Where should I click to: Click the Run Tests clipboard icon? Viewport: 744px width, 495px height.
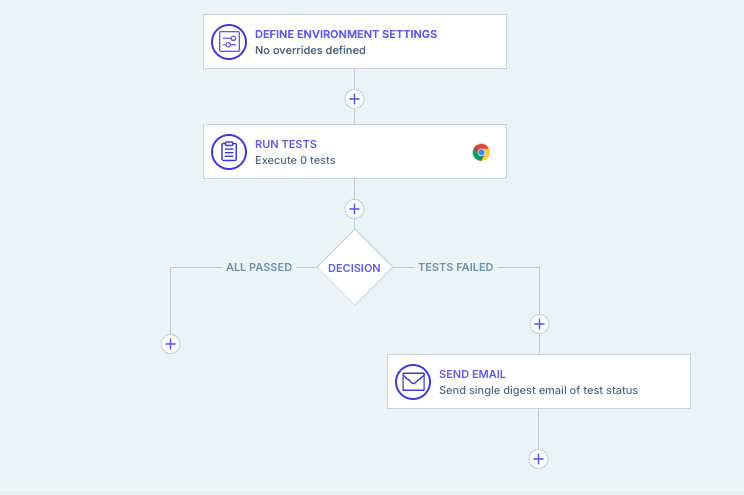[x=229, y=152]
